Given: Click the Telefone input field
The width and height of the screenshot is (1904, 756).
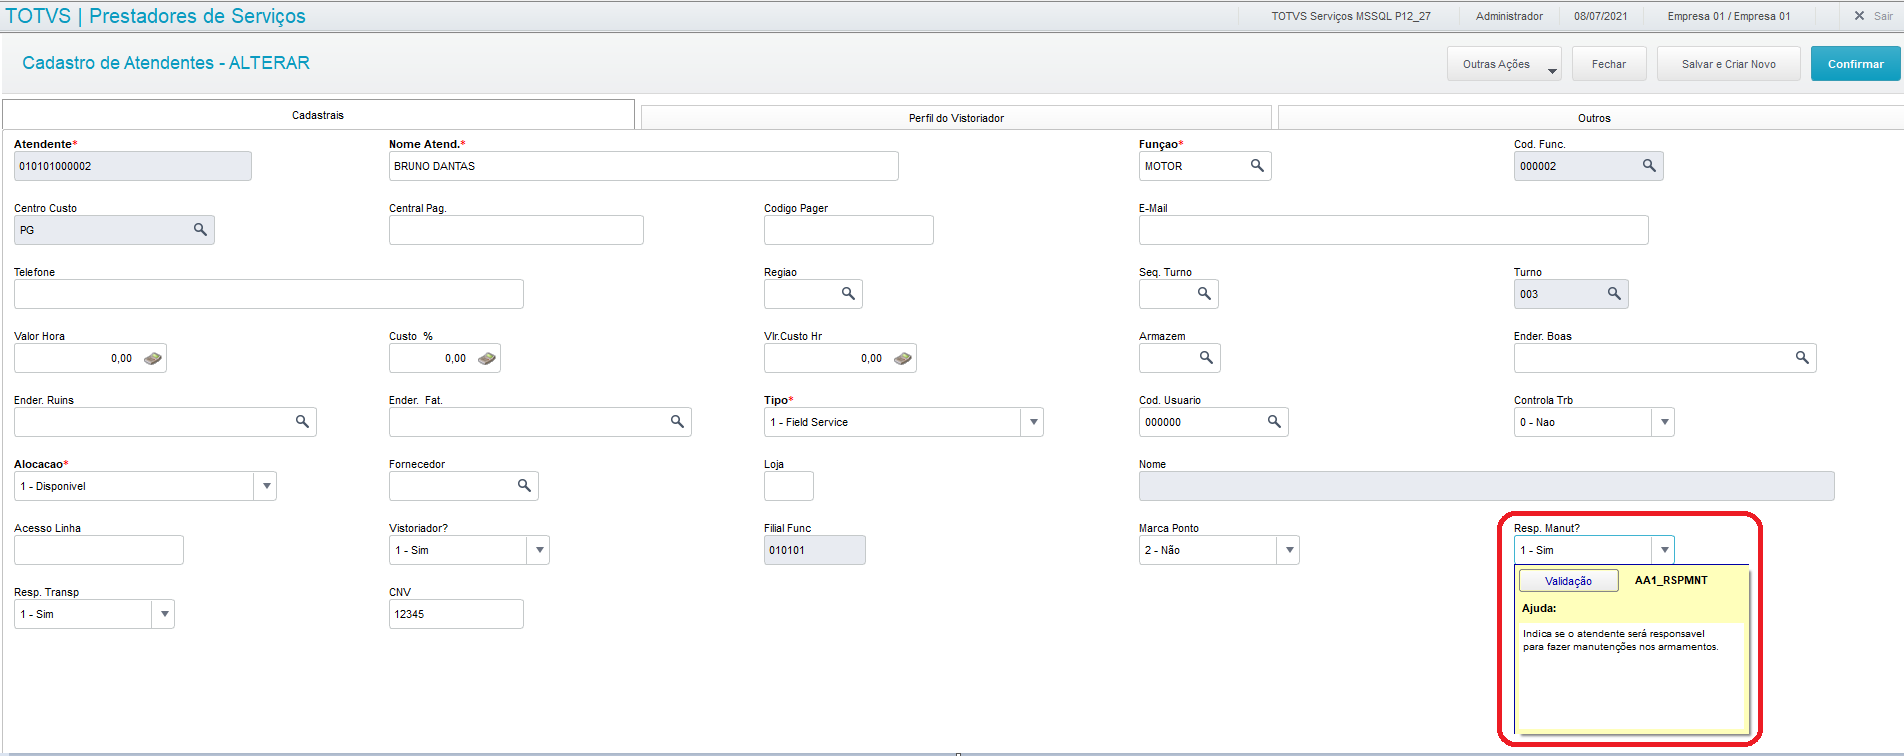Looking at the screenshot, I should (269, 294).
